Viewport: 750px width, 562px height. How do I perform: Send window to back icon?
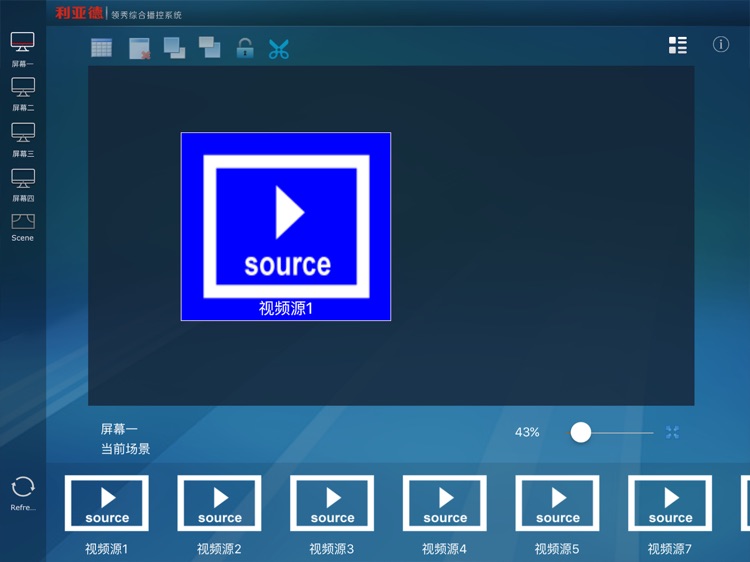(210, 47)
